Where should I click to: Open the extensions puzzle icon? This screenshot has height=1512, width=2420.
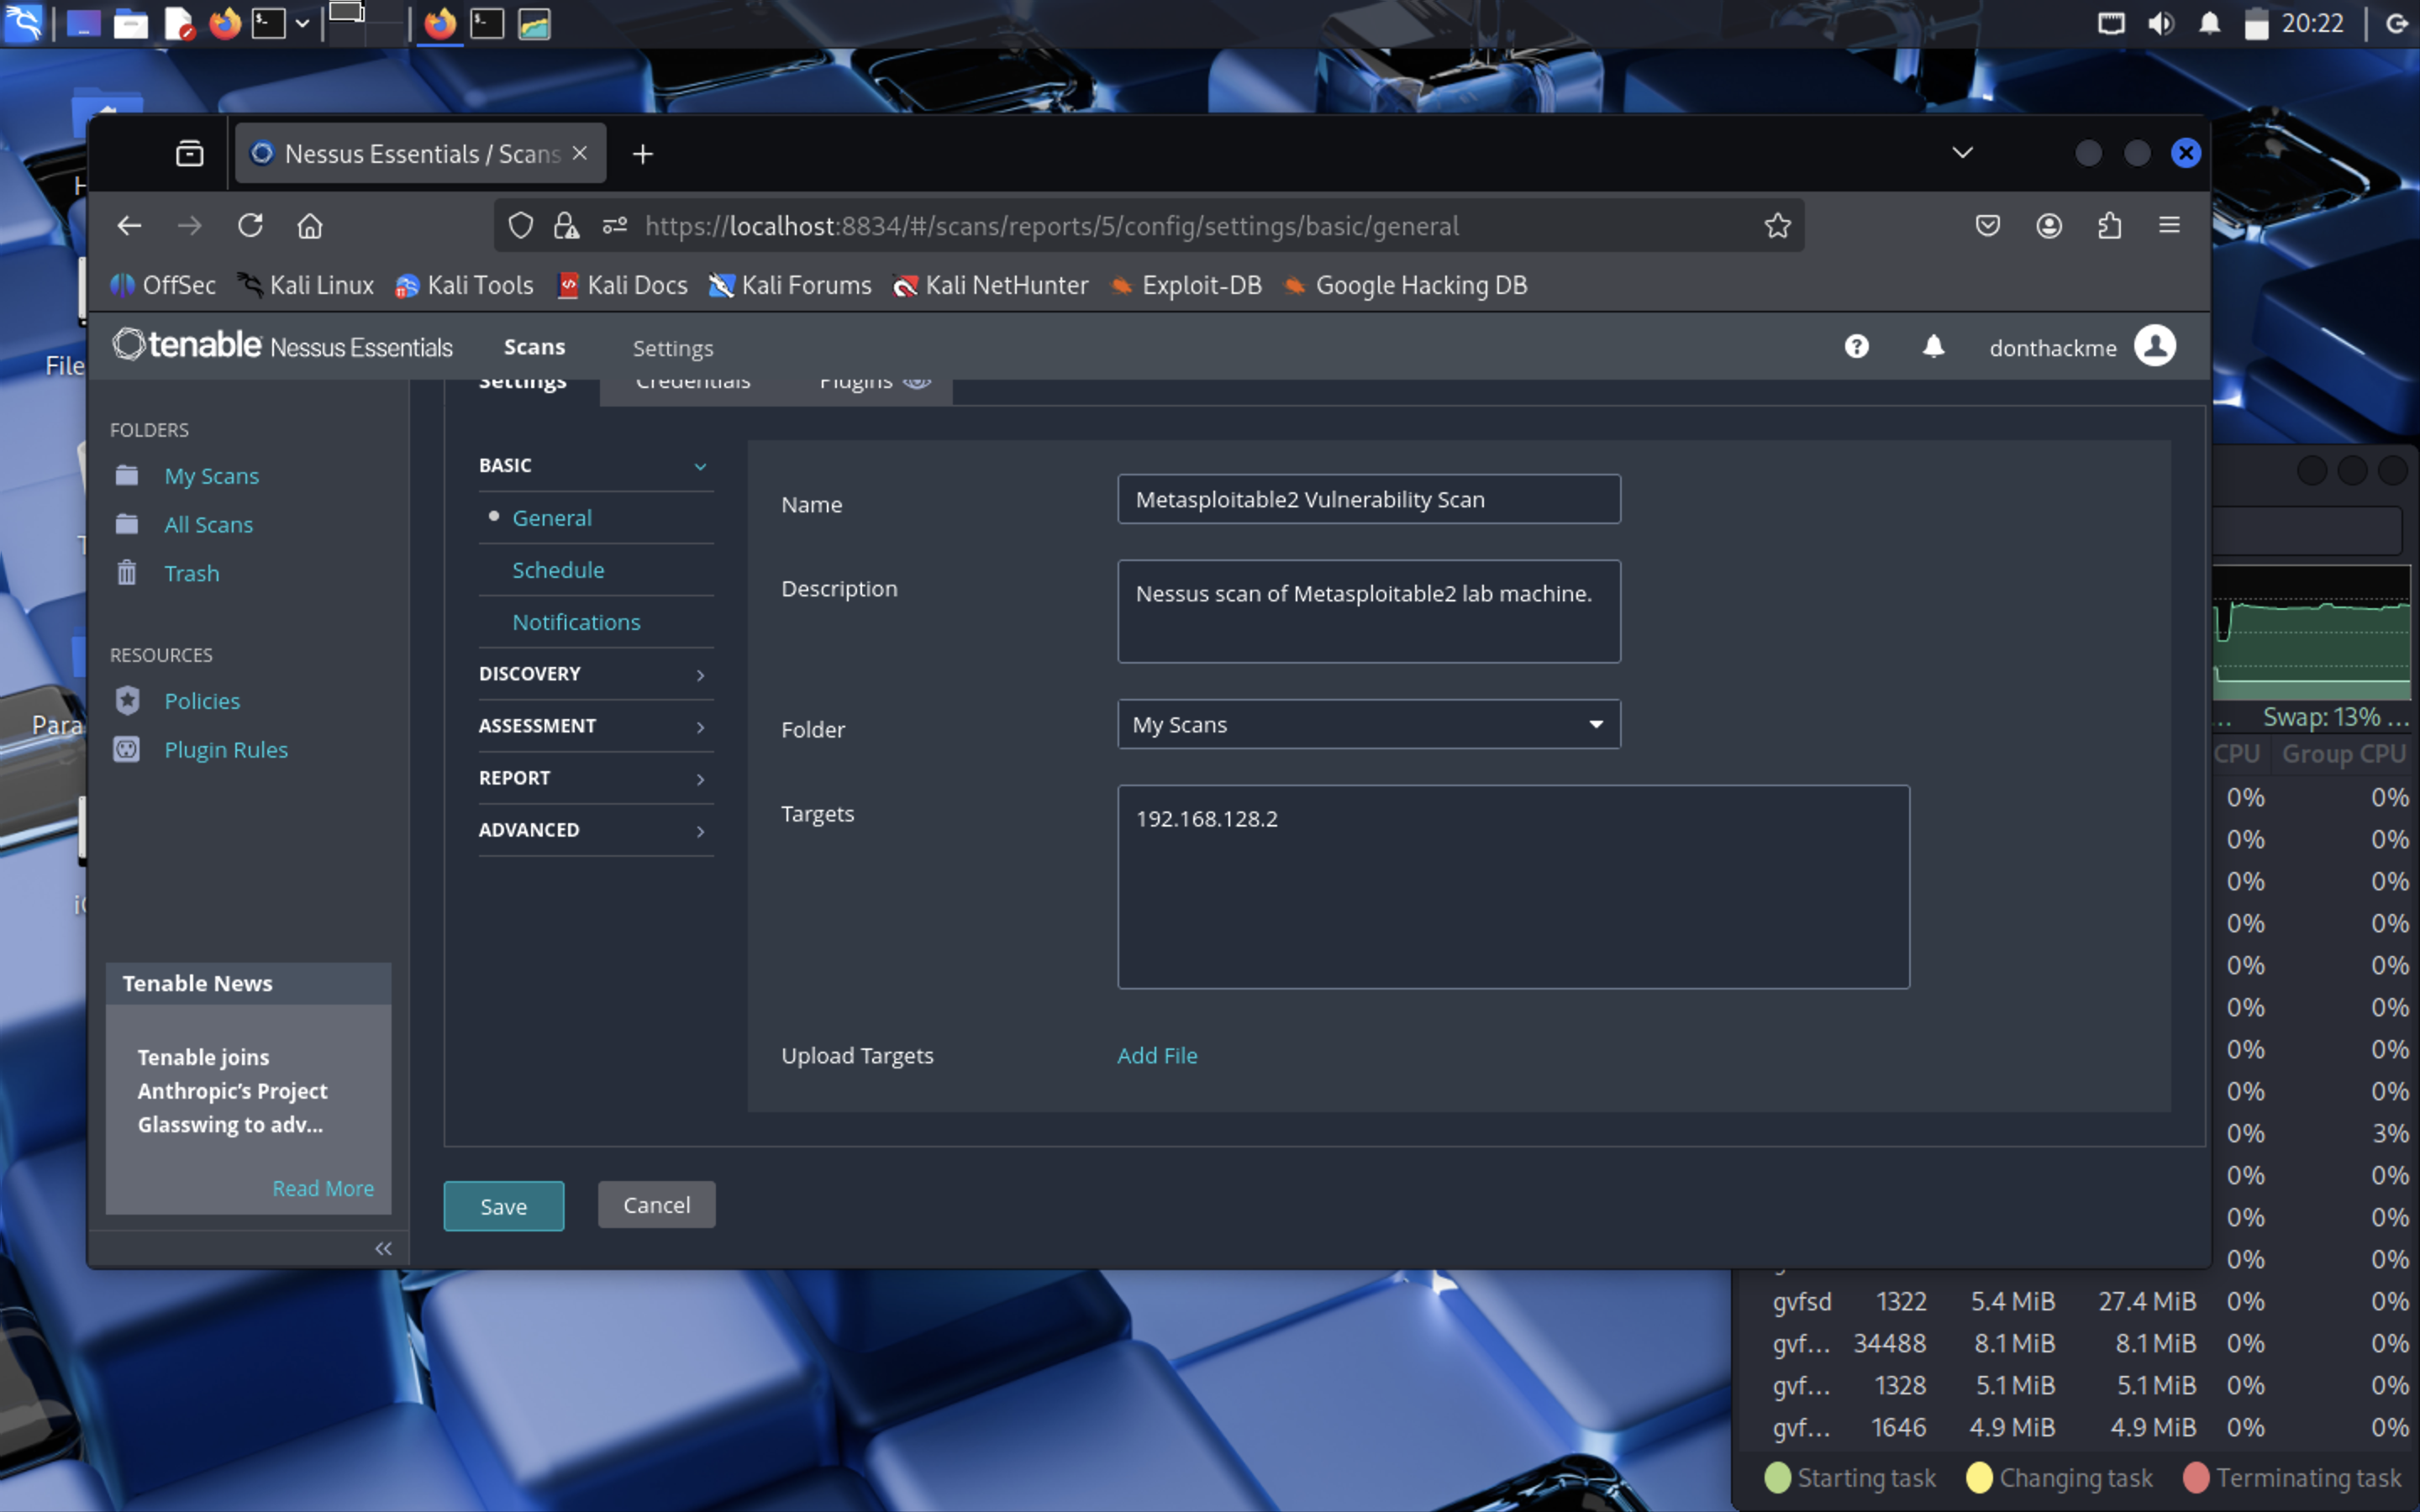pos(2109,225)
